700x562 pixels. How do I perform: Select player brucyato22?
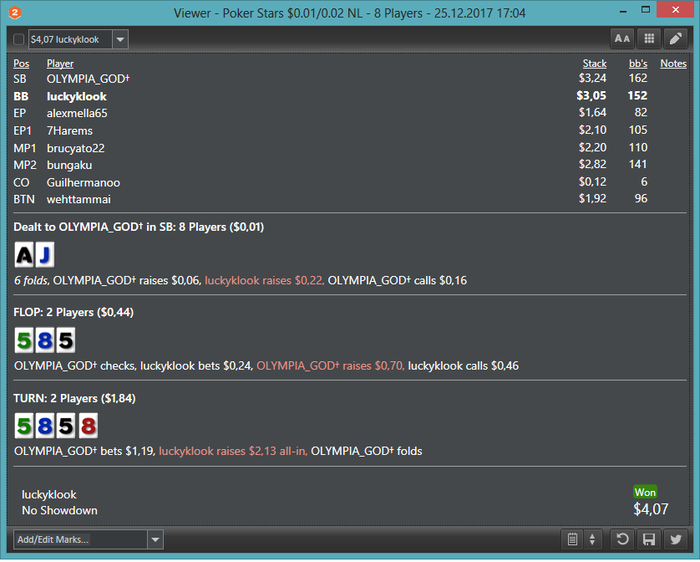(75, 148)
